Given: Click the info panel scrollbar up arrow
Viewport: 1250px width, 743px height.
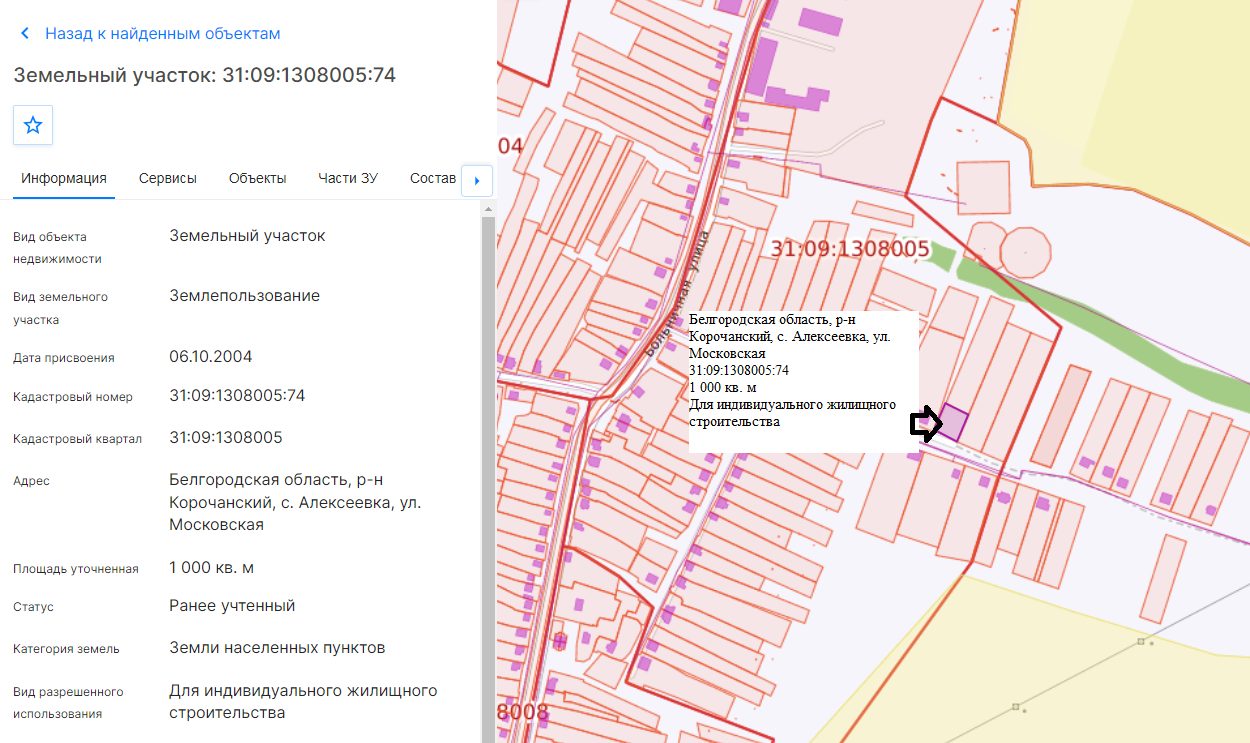Looking at the screenshot, I should tap(488, 208).
